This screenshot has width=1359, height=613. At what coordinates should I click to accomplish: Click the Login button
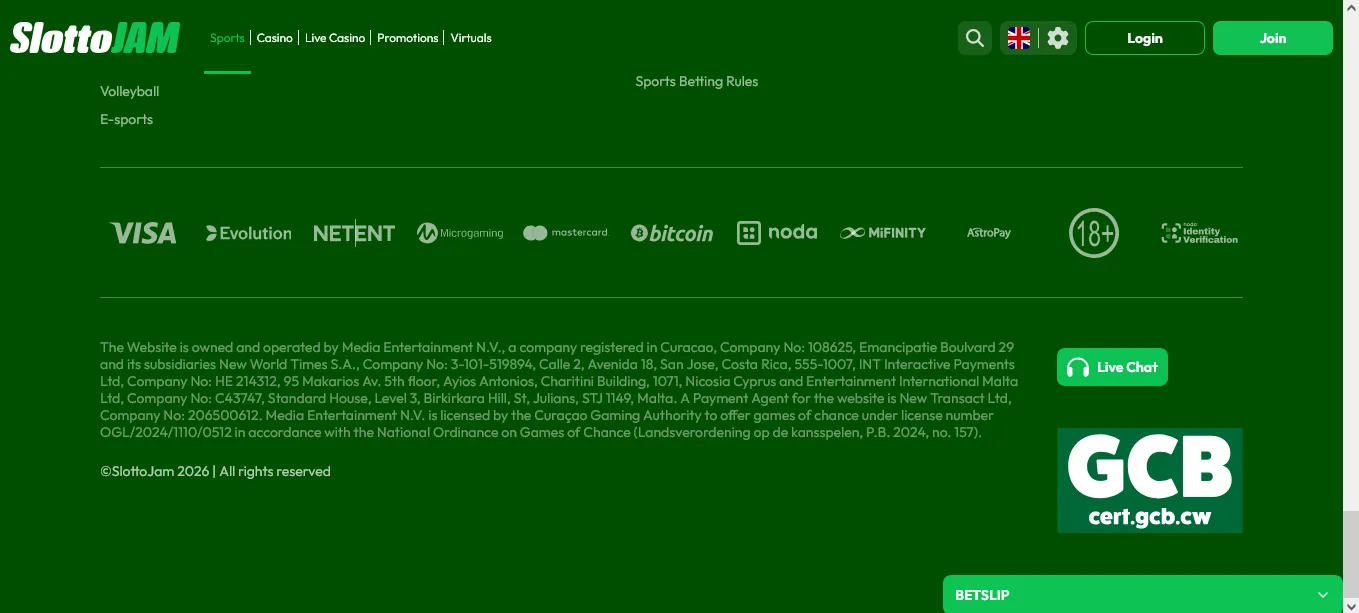1145,38
